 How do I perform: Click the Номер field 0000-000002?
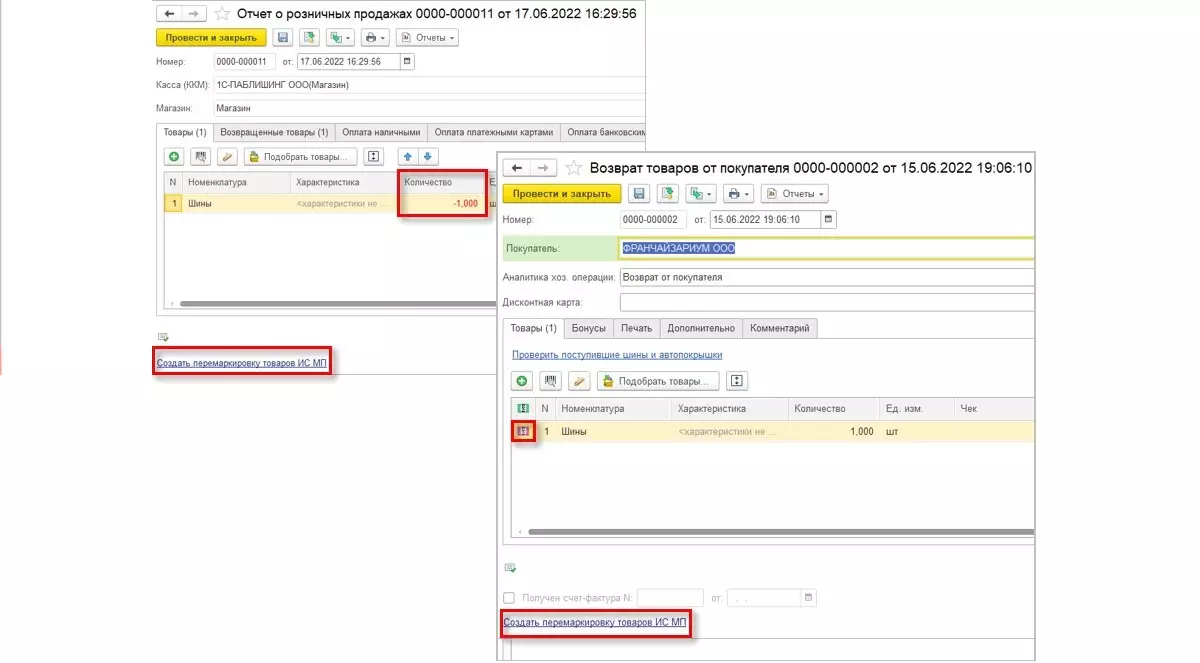coord(652,219)
